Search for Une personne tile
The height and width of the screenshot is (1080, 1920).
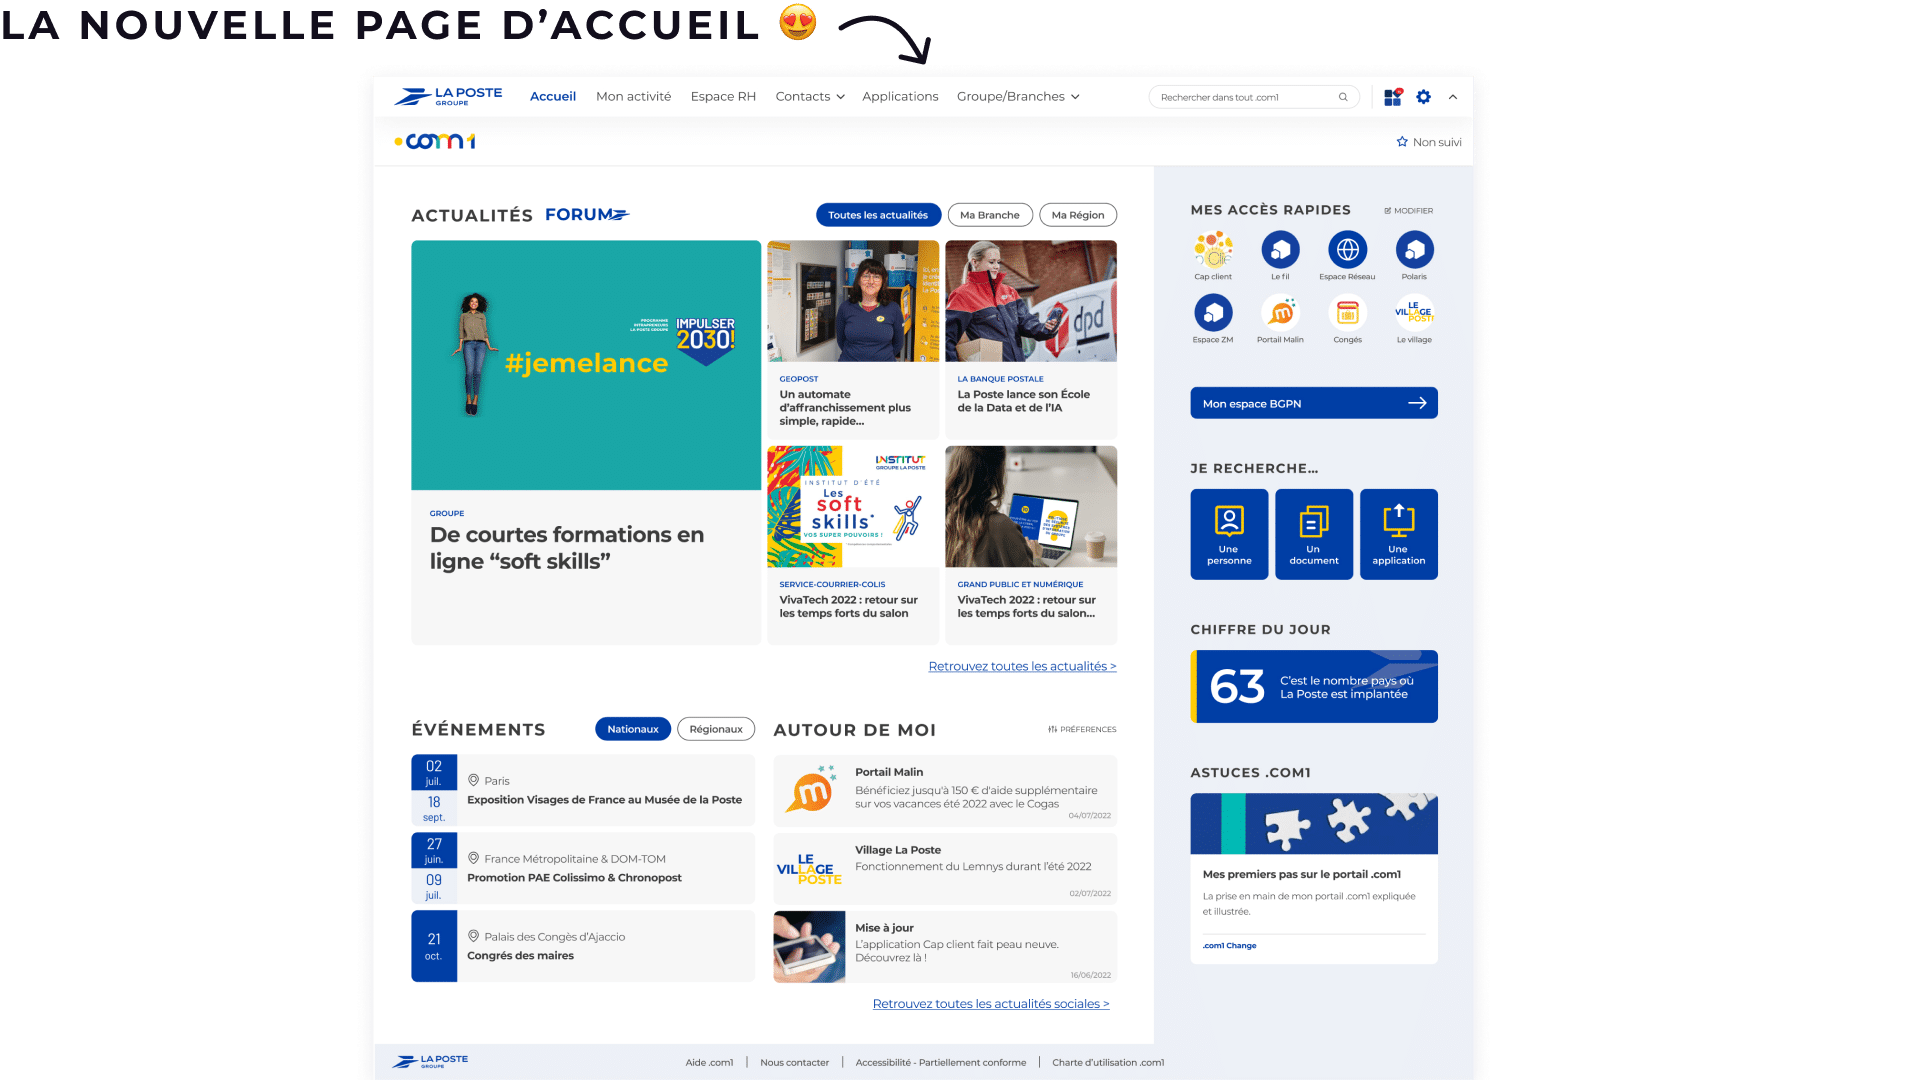[1229, 534]
